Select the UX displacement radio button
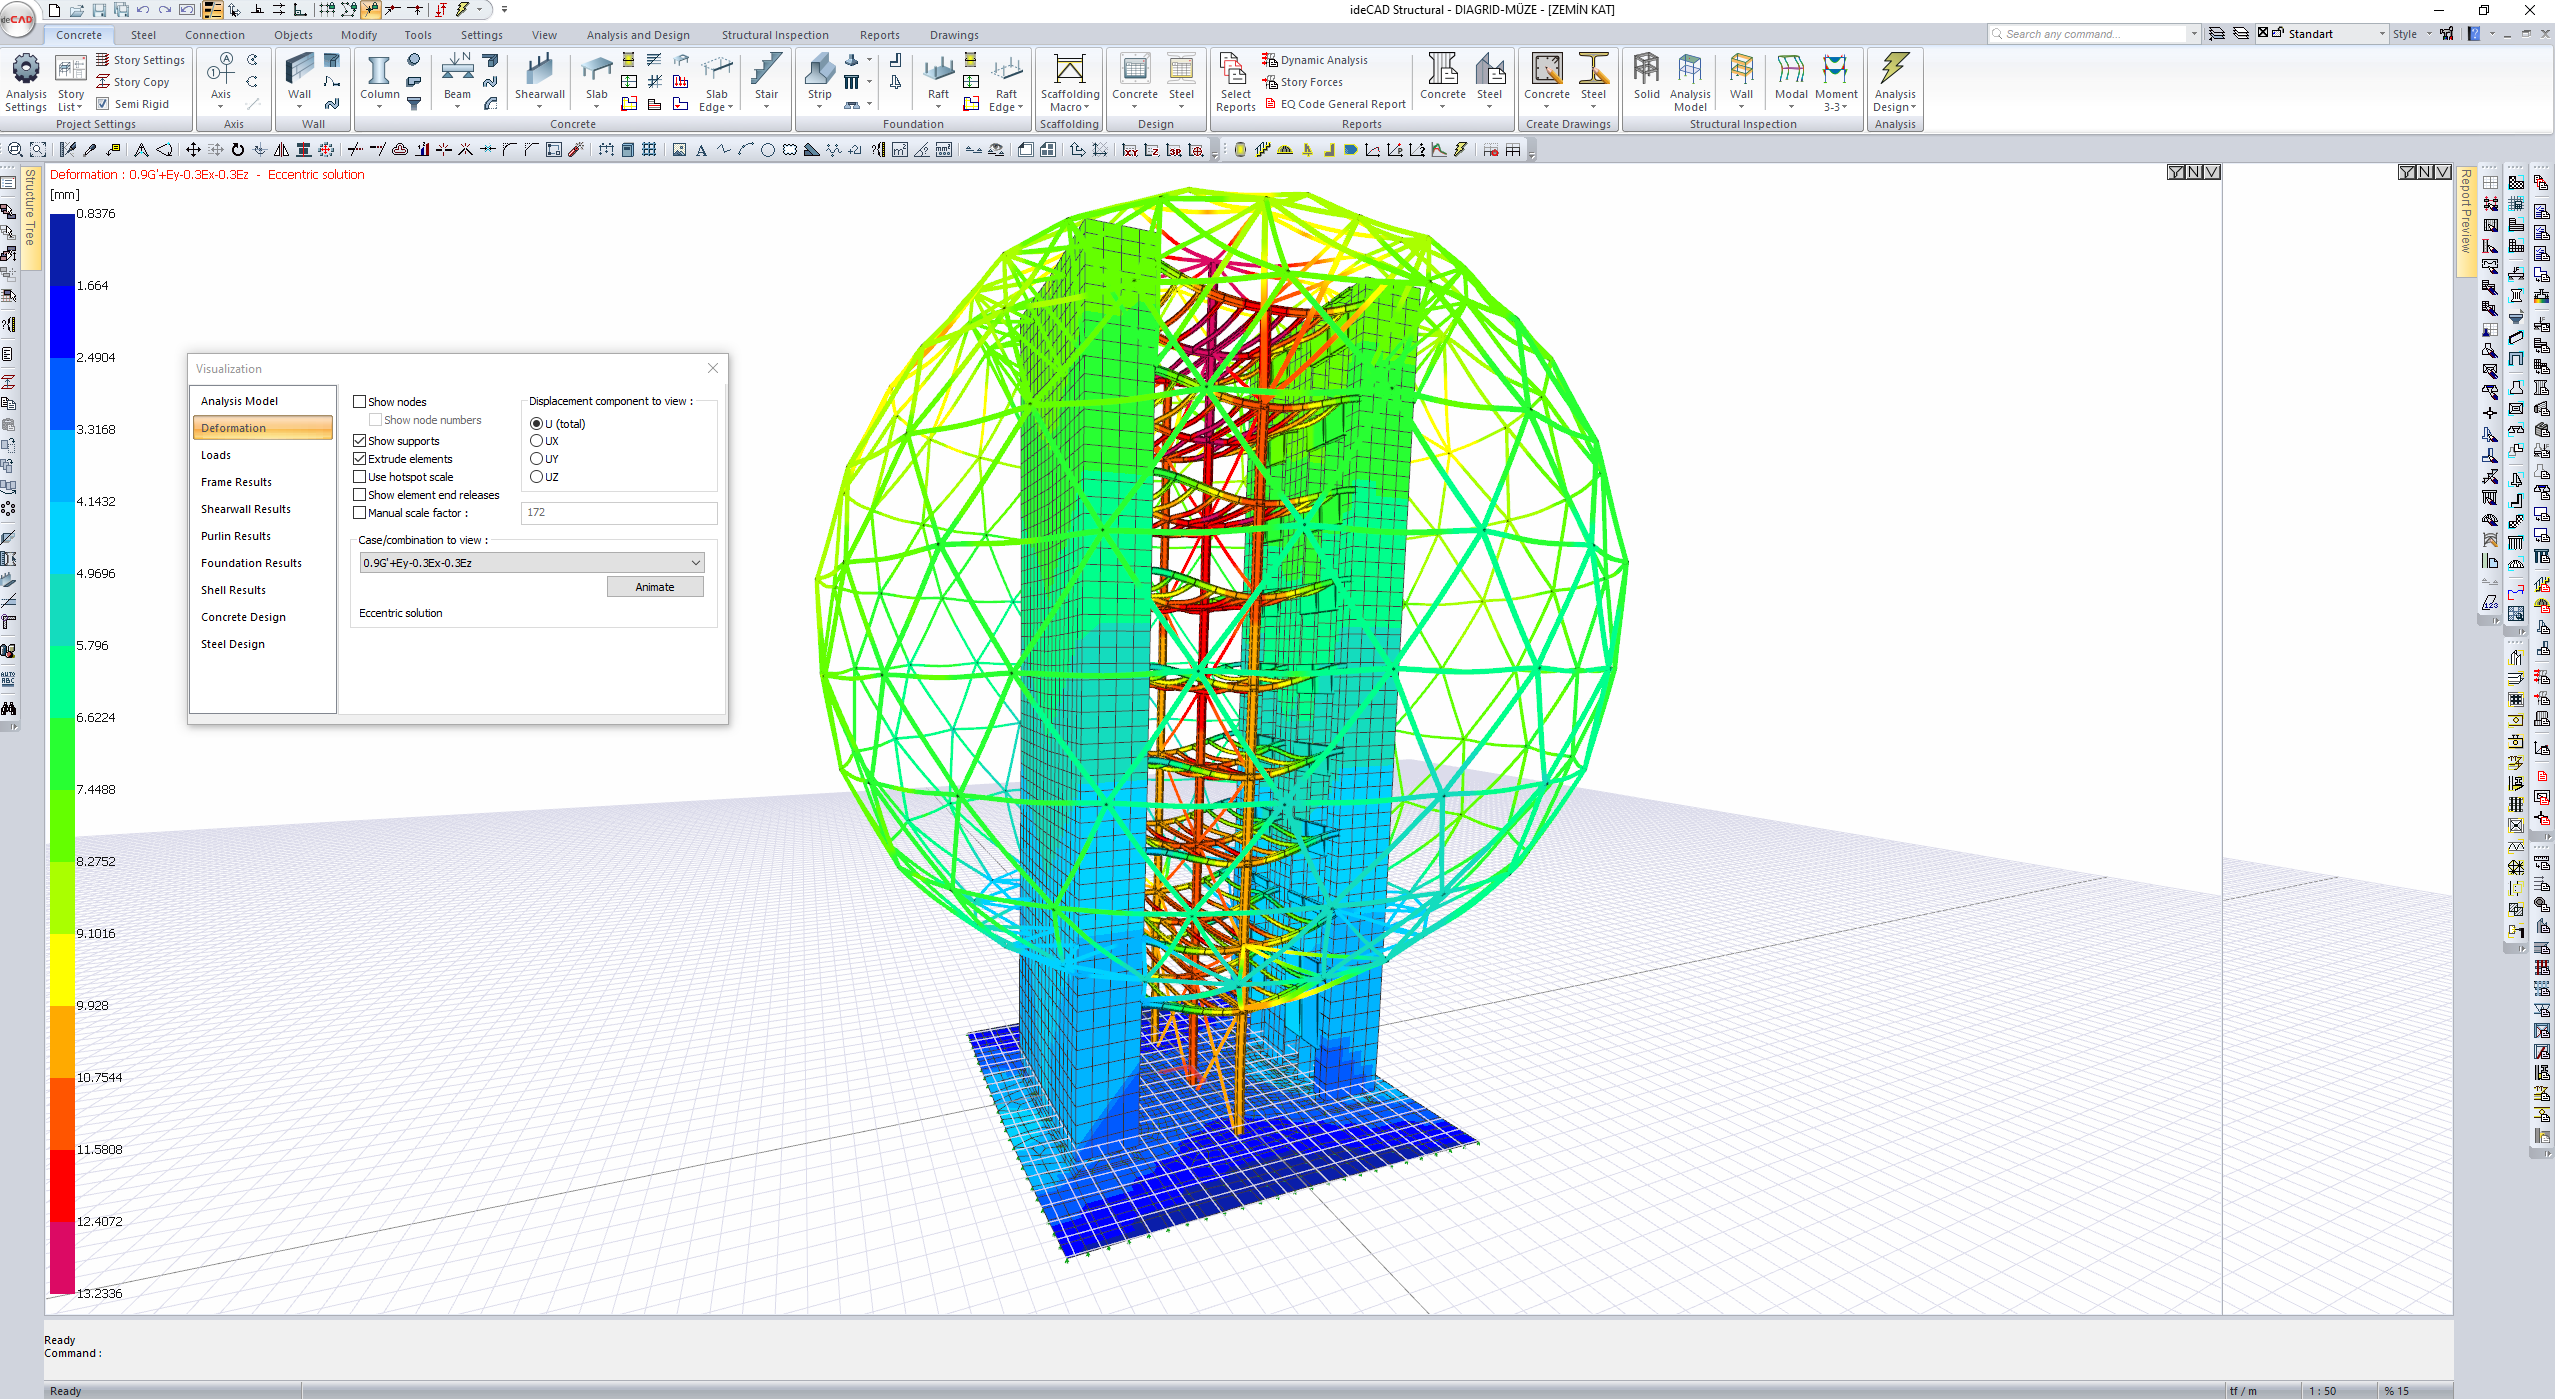The width and height of the screenshot is (2555, 1399). coord(537,441)
